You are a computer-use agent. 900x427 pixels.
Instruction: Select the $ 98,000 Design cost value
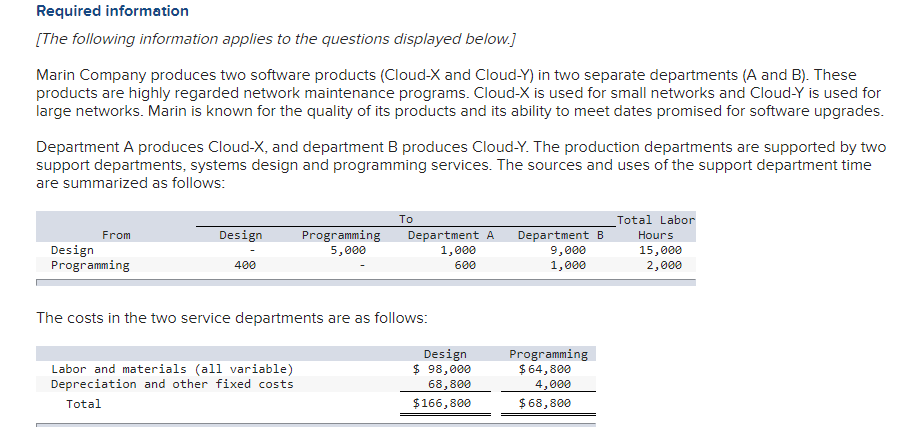[442, 369]
